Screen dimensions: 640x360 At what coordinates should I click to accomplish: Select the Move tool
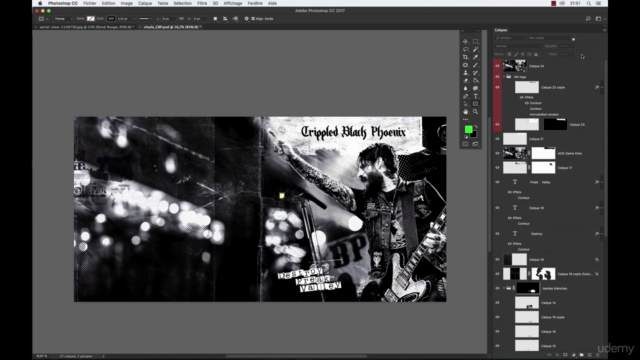point(465,42)
